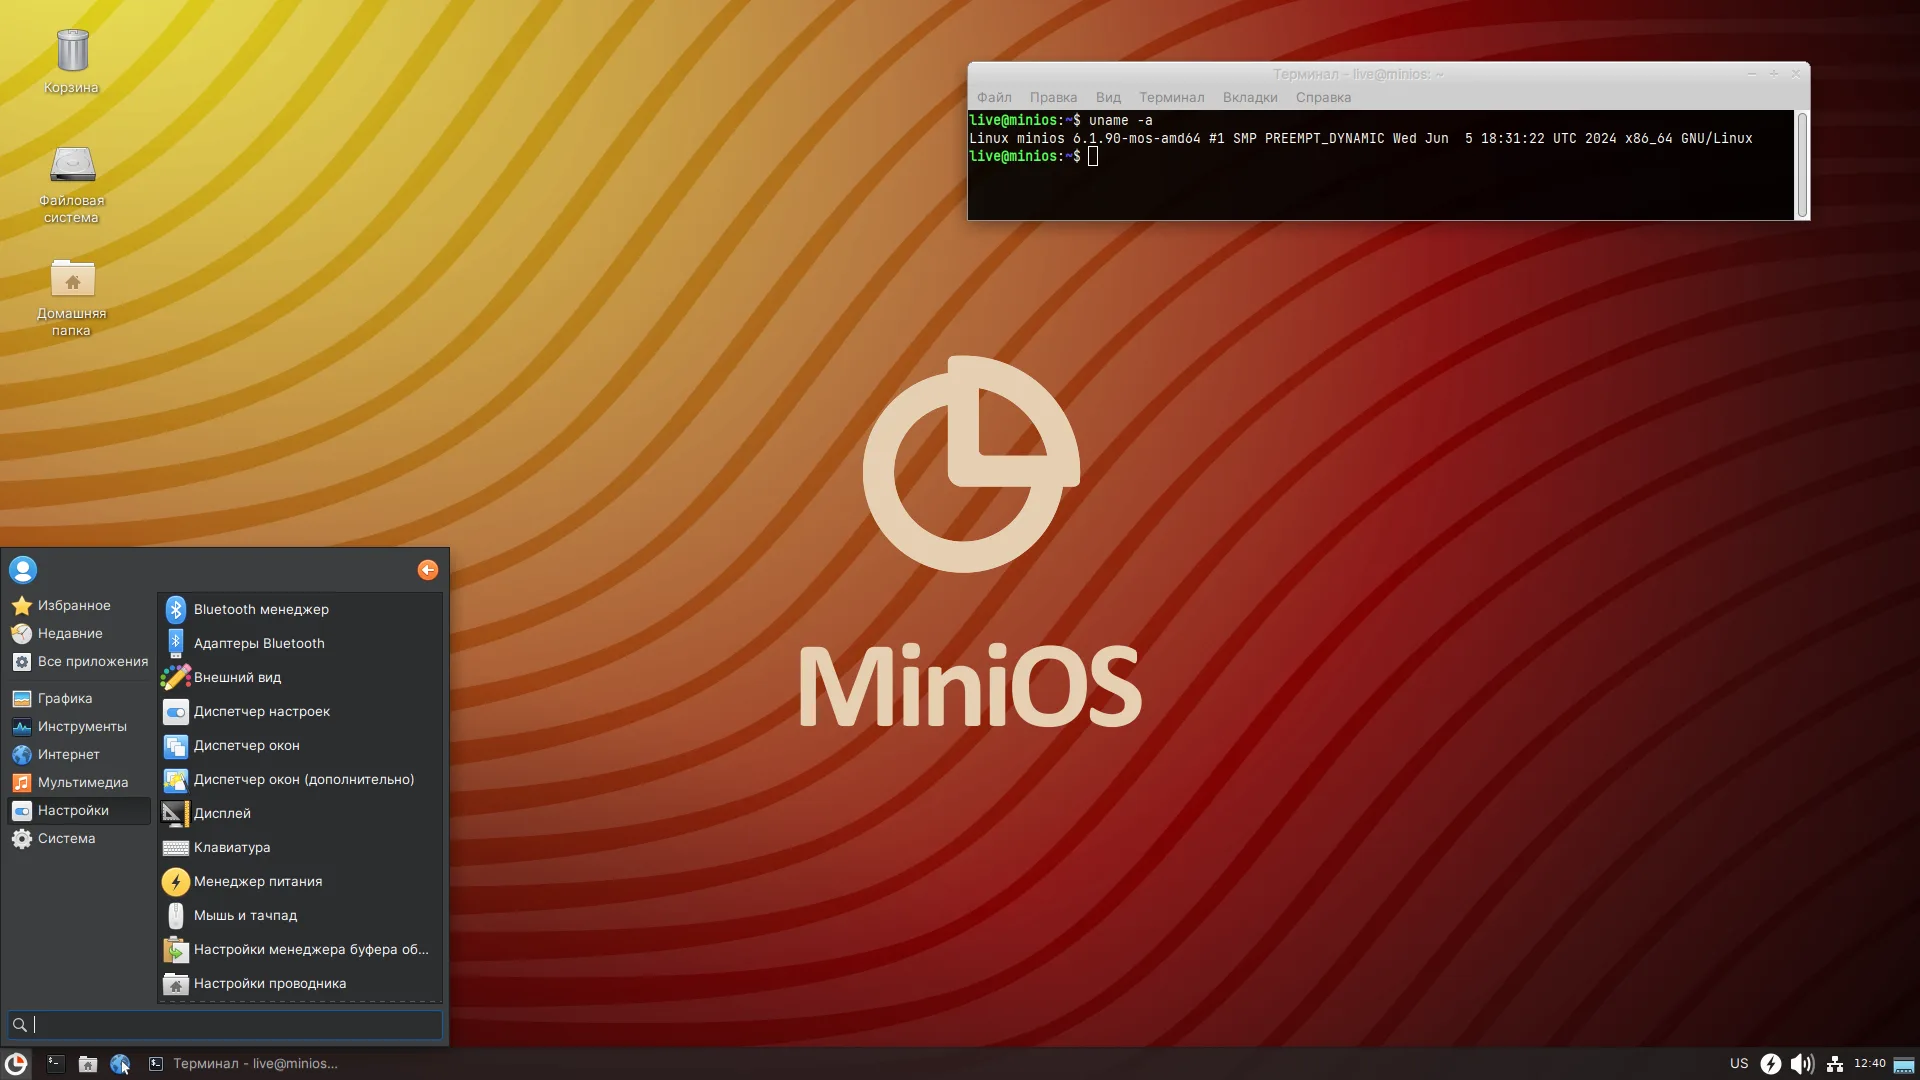Click the volume speaker tray icon
Screen dimensions: 1920x1080
[x=1801, y=1064]
